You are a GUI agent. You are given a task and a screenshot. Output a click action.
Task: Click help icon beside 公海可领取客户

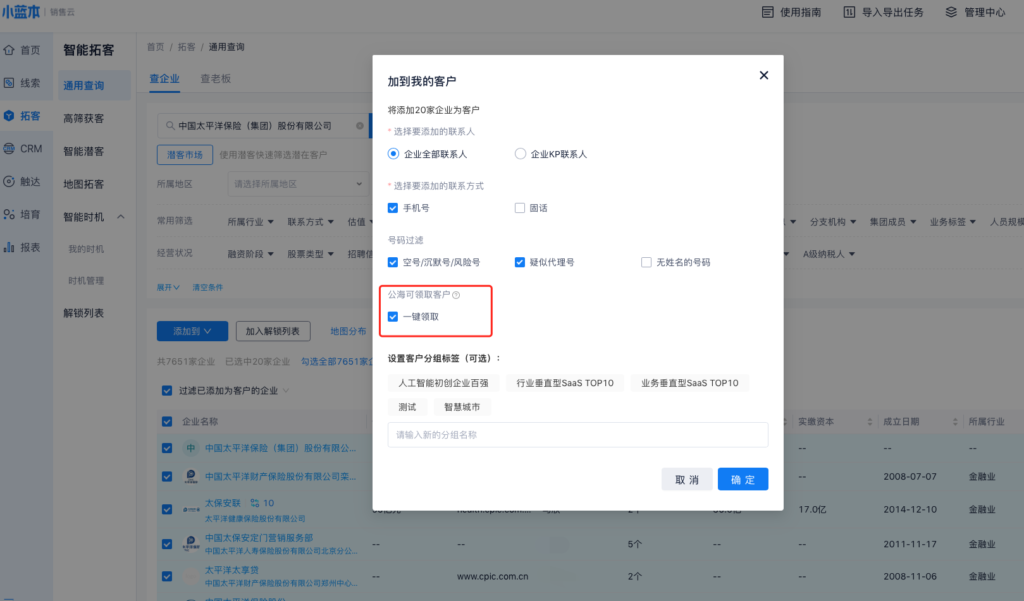coord(456,296)
